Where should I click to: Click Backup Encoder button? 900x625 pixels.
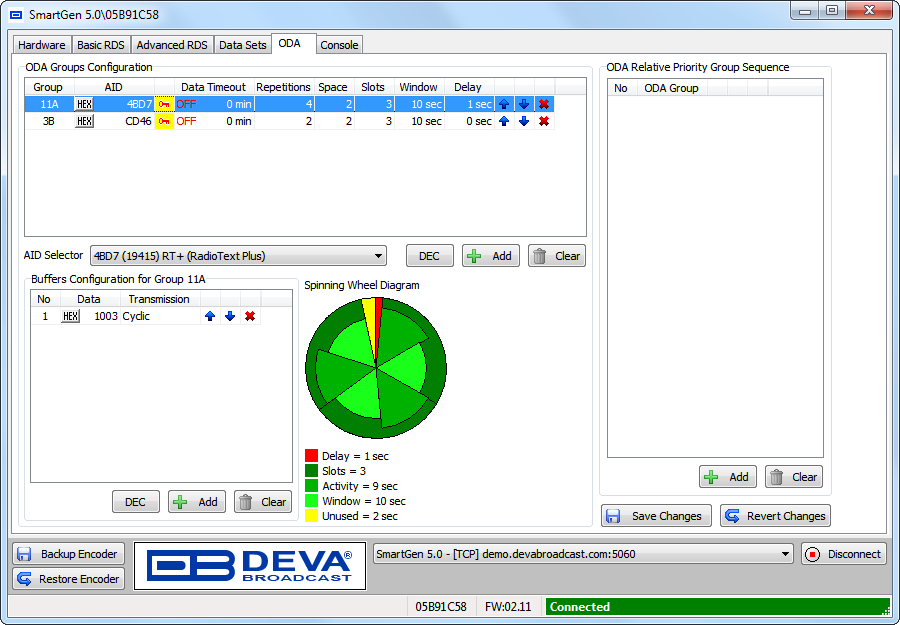click(69, 554)
